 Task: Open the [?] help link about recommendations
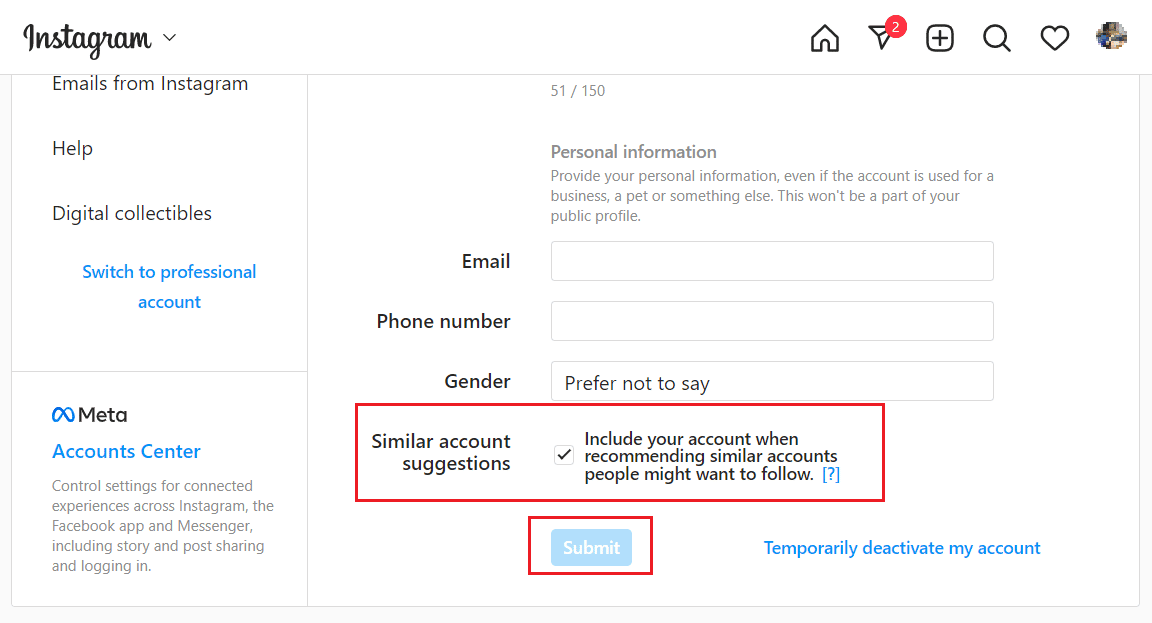(x=831, y=475)
